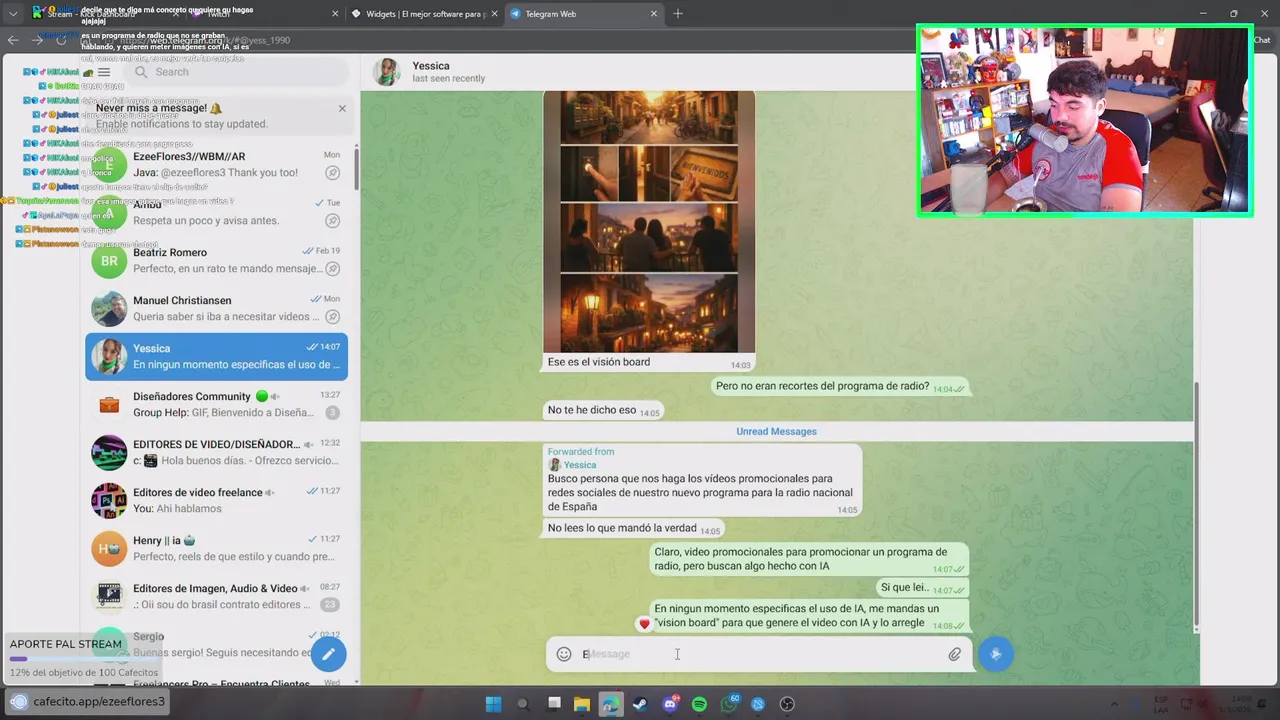The height and width of the screenshot is (720, 1280).
Task: Open Task View from the taskbar
Action: [553, 704]
